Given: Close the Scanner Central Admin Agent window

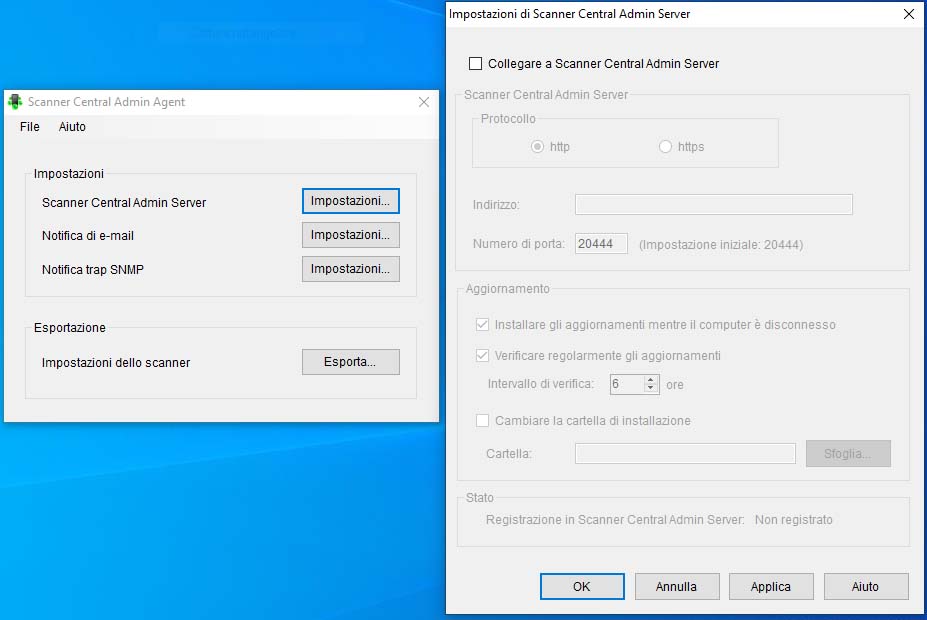Looking at the screenshot, I should 424,102.
